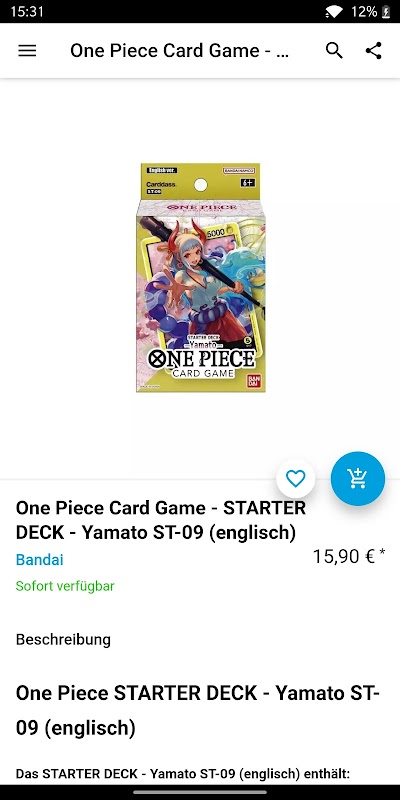Tap the Wi-Fi signal icon in status bar

[x=334, y=11]
